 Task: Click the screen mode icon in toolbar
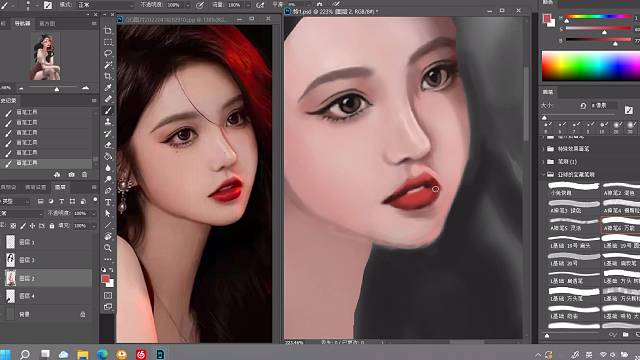point(108,307)
